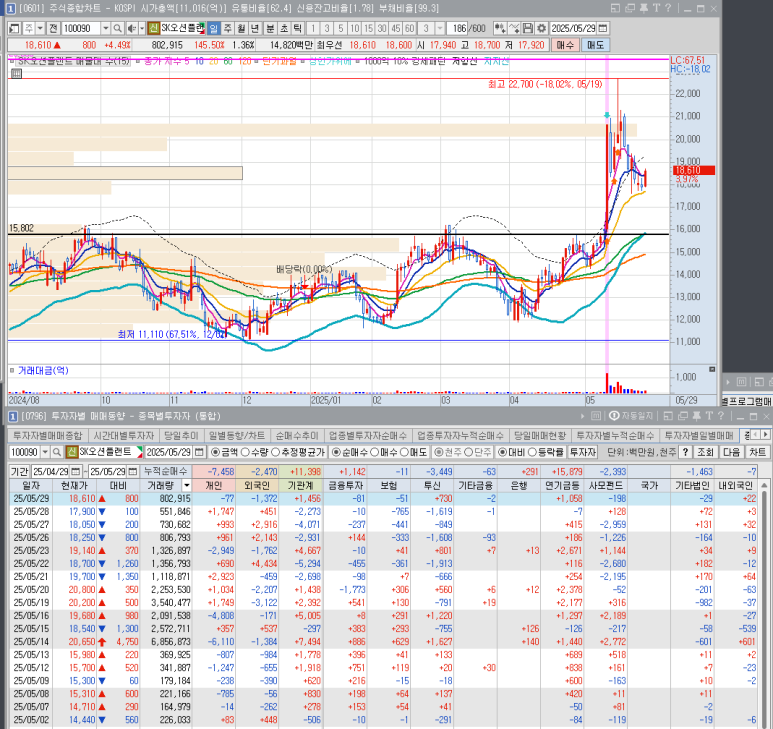Click the layout icon at far left of chart toolbar
The height and width of the screenshot is (729, 773).
(x=14, y=29)
